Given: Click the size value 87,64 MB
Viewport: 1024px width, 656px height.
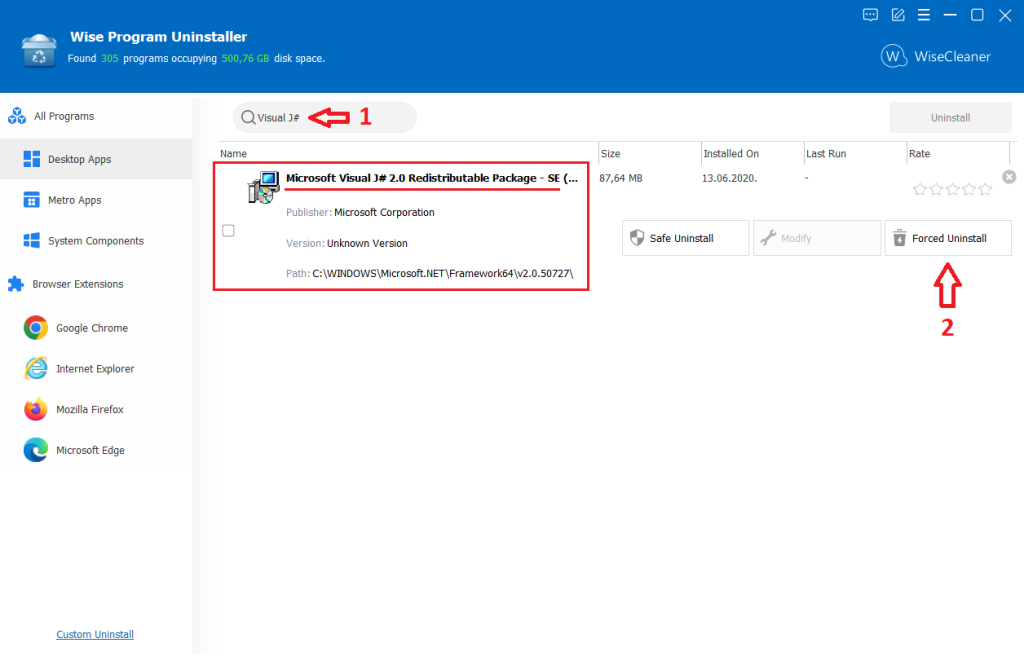Looking at the screenshot, I should pyautogui.click(x=620, y=178).
